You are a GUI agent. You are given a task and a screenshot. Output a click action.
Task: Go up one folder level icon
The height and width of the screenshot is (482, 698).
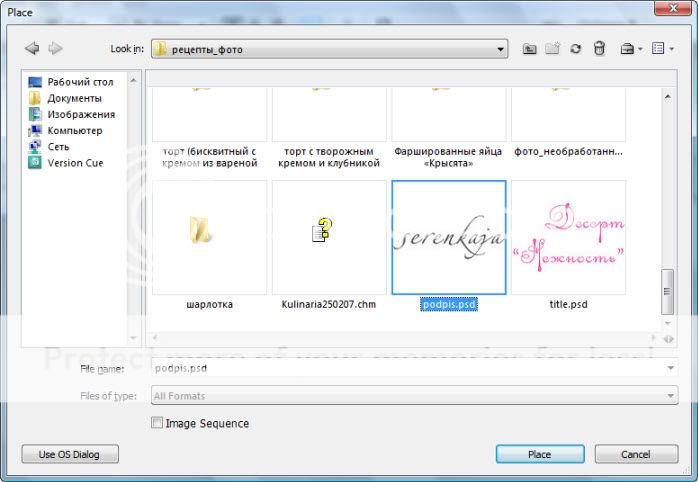point(530,48)
